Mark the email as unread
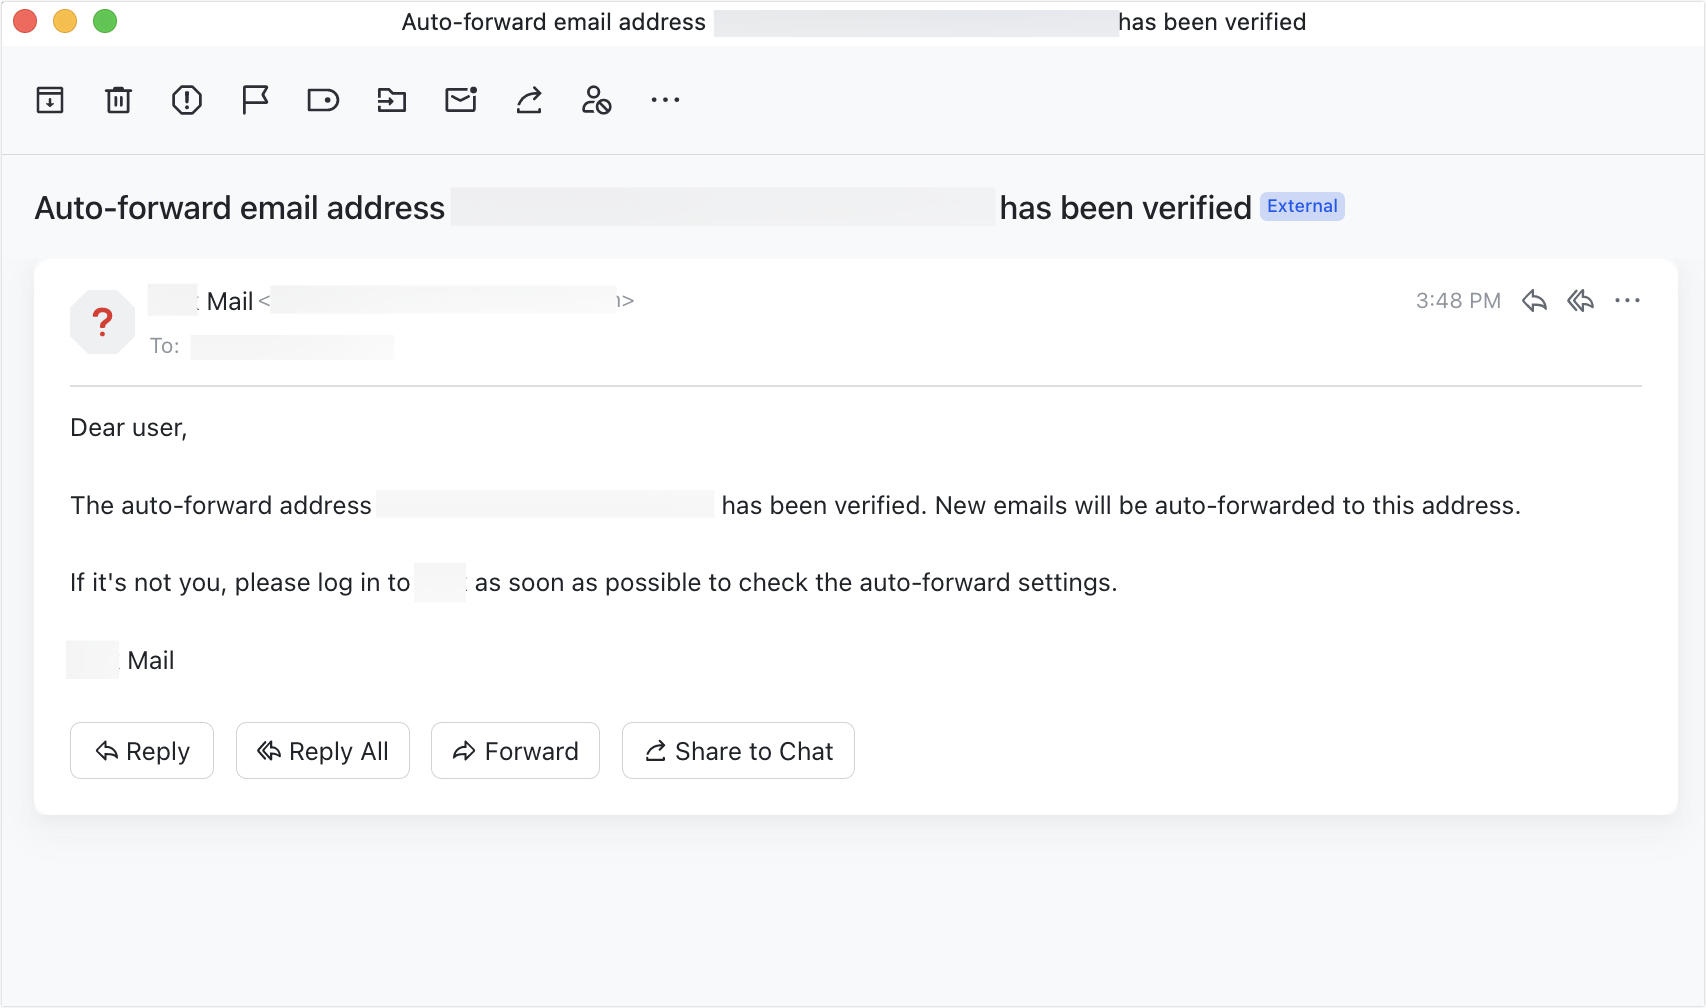The image size is (1706, 1008). [459, 100]
